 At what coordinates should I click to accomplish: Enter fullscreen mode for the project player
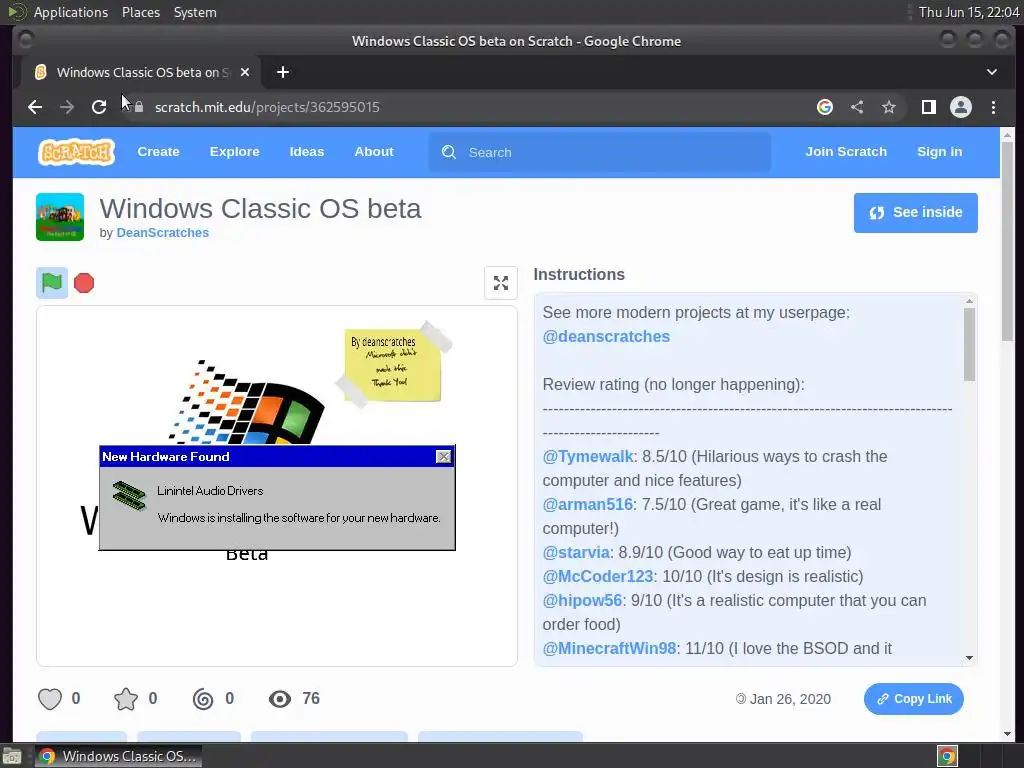click(501, 283)
